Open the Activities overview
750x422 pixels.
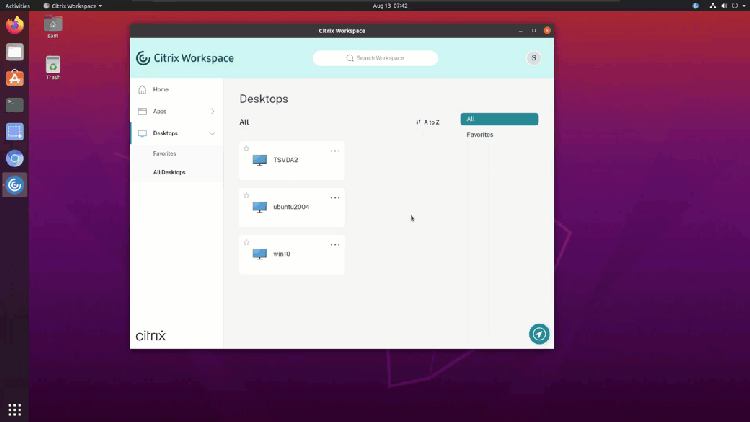pyautogui.click(x=17, y=6)
